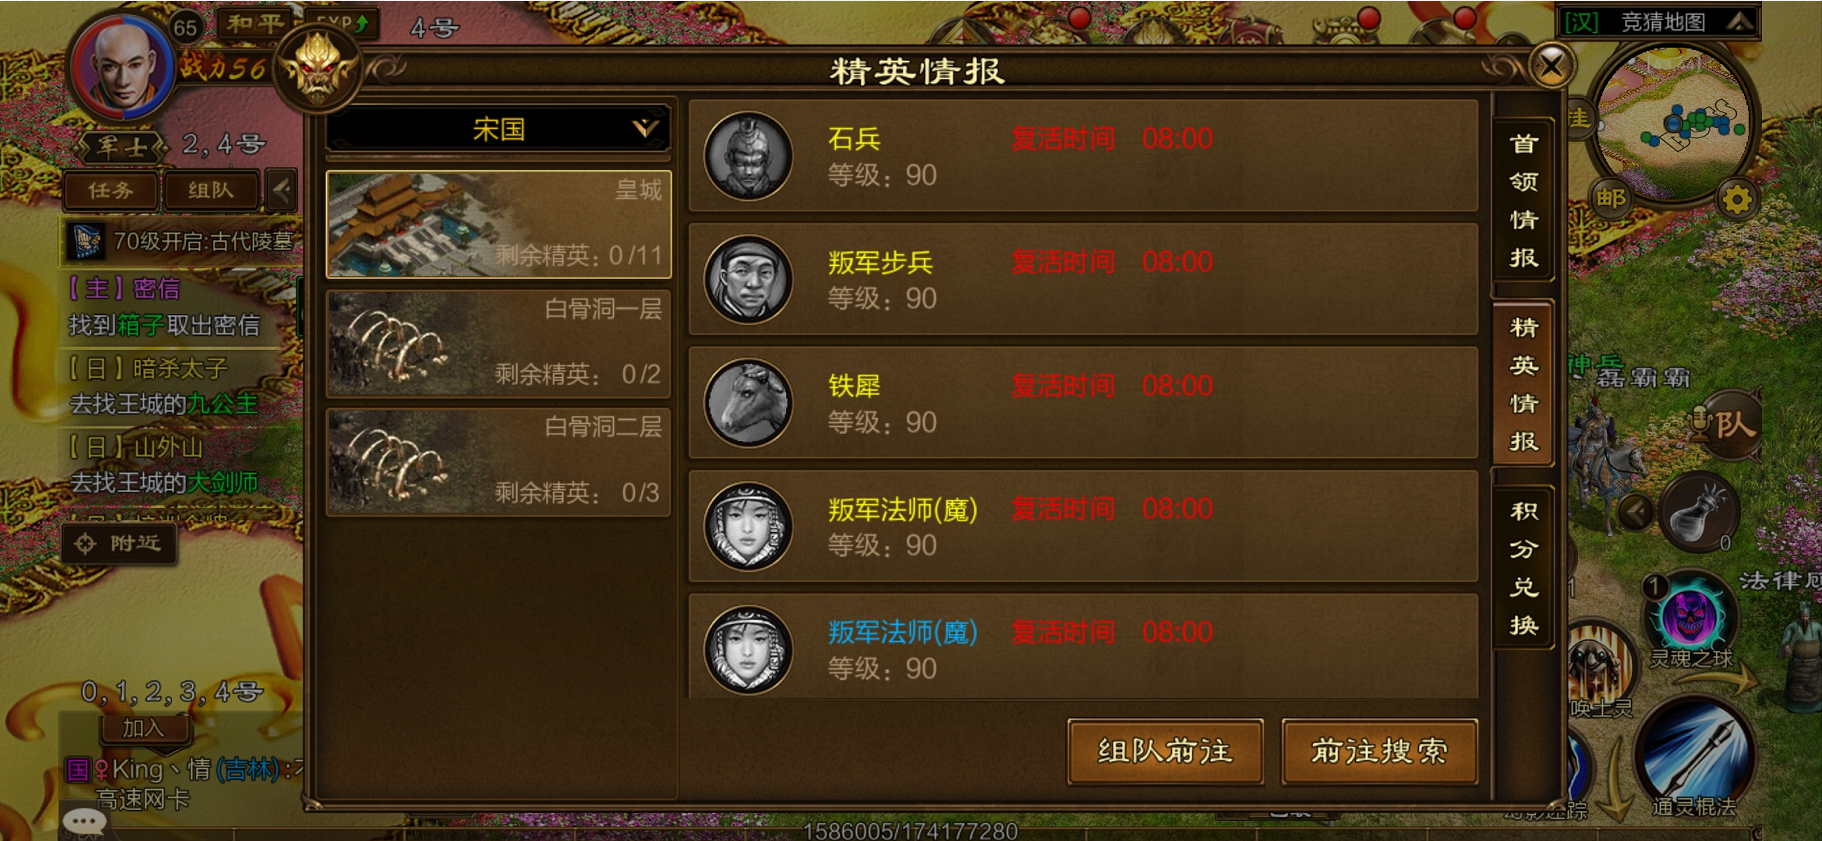Switch to the 积分兑换 tab
Screen dimensions: 1822x841
(x=1523, y=568)
